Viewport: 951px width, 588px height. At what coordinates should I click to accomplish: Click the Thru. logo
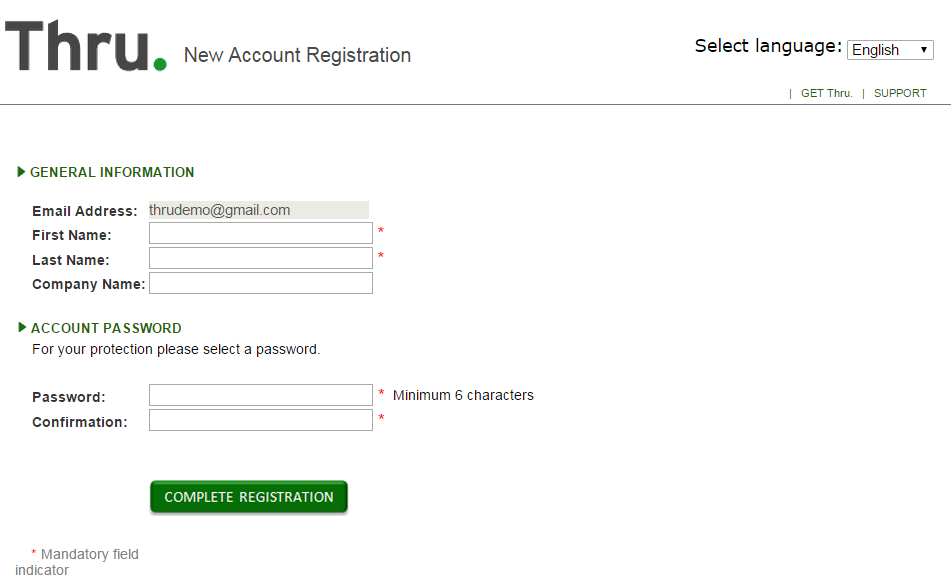pos(86,46)
